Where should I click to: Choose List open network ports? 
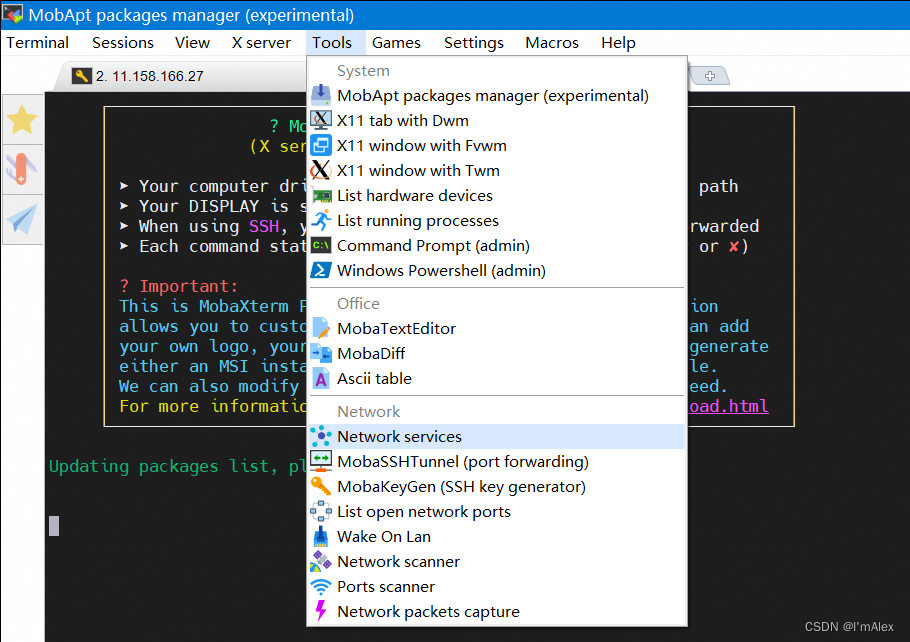click(x=497, y=511)
